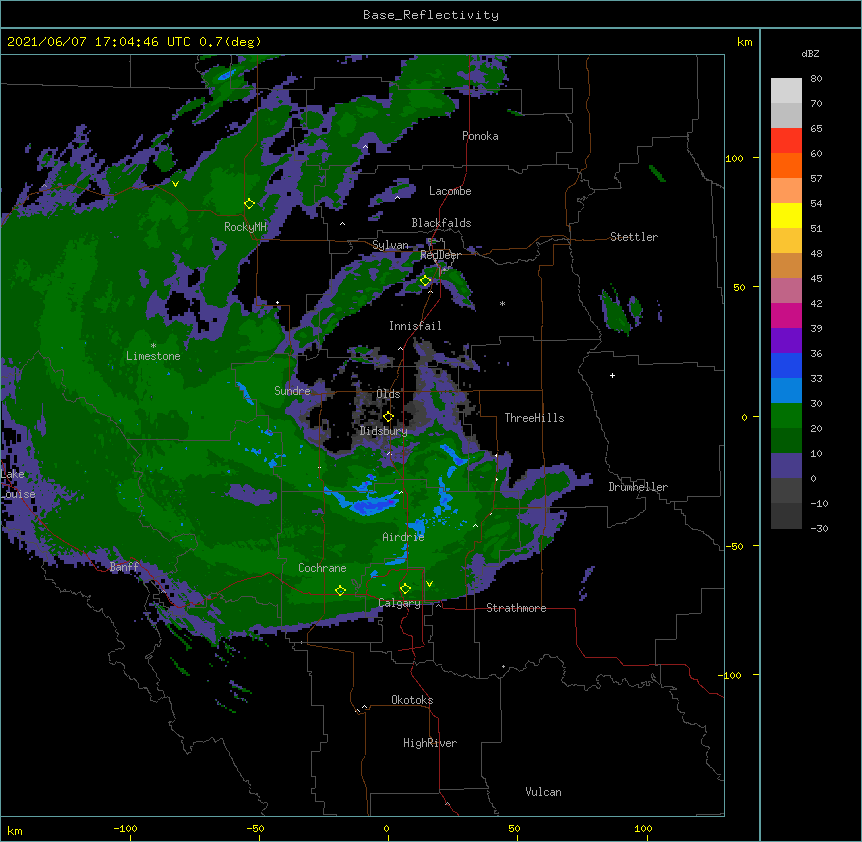Viewport: 862px width, 842px height.
Task: Click the asterisk marker above Limestone
Action: pyautogui.click(x=153, y=346)
